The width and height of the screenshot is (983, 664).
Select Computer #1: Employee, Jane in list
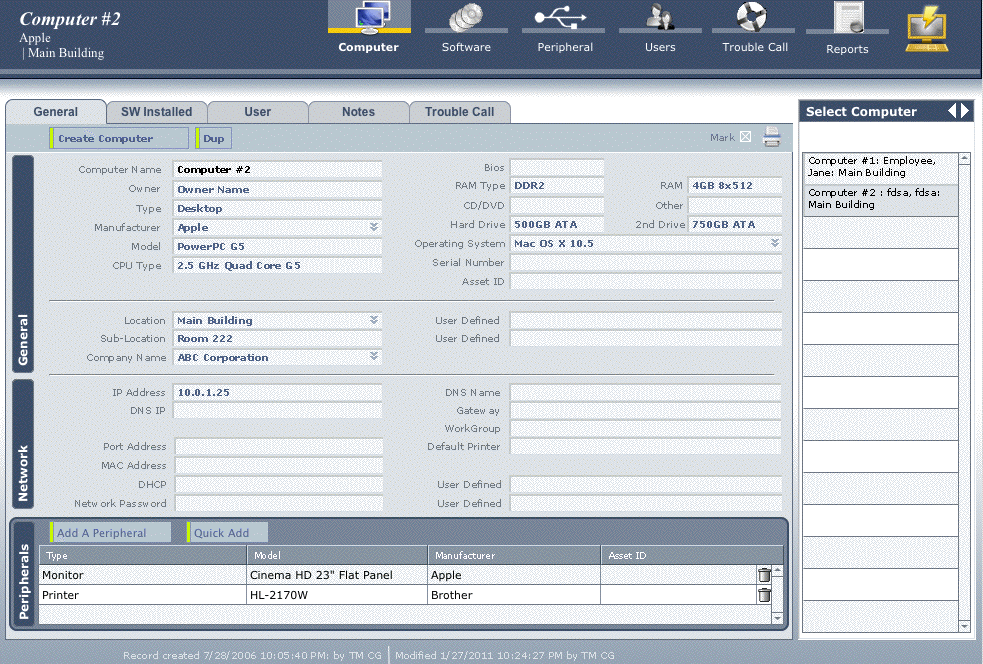point(878,169)
